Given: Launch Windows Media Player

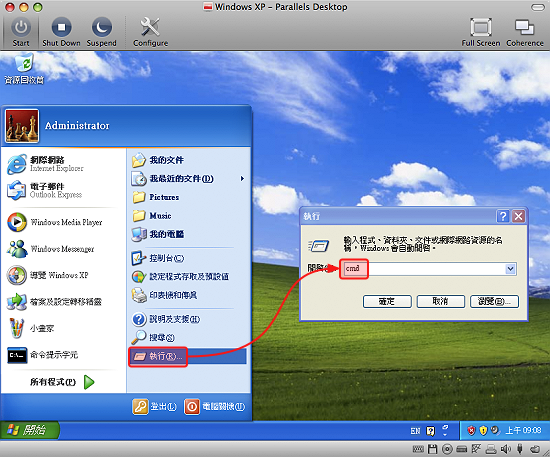Looking at the screenshot, I should pos(55,222).
